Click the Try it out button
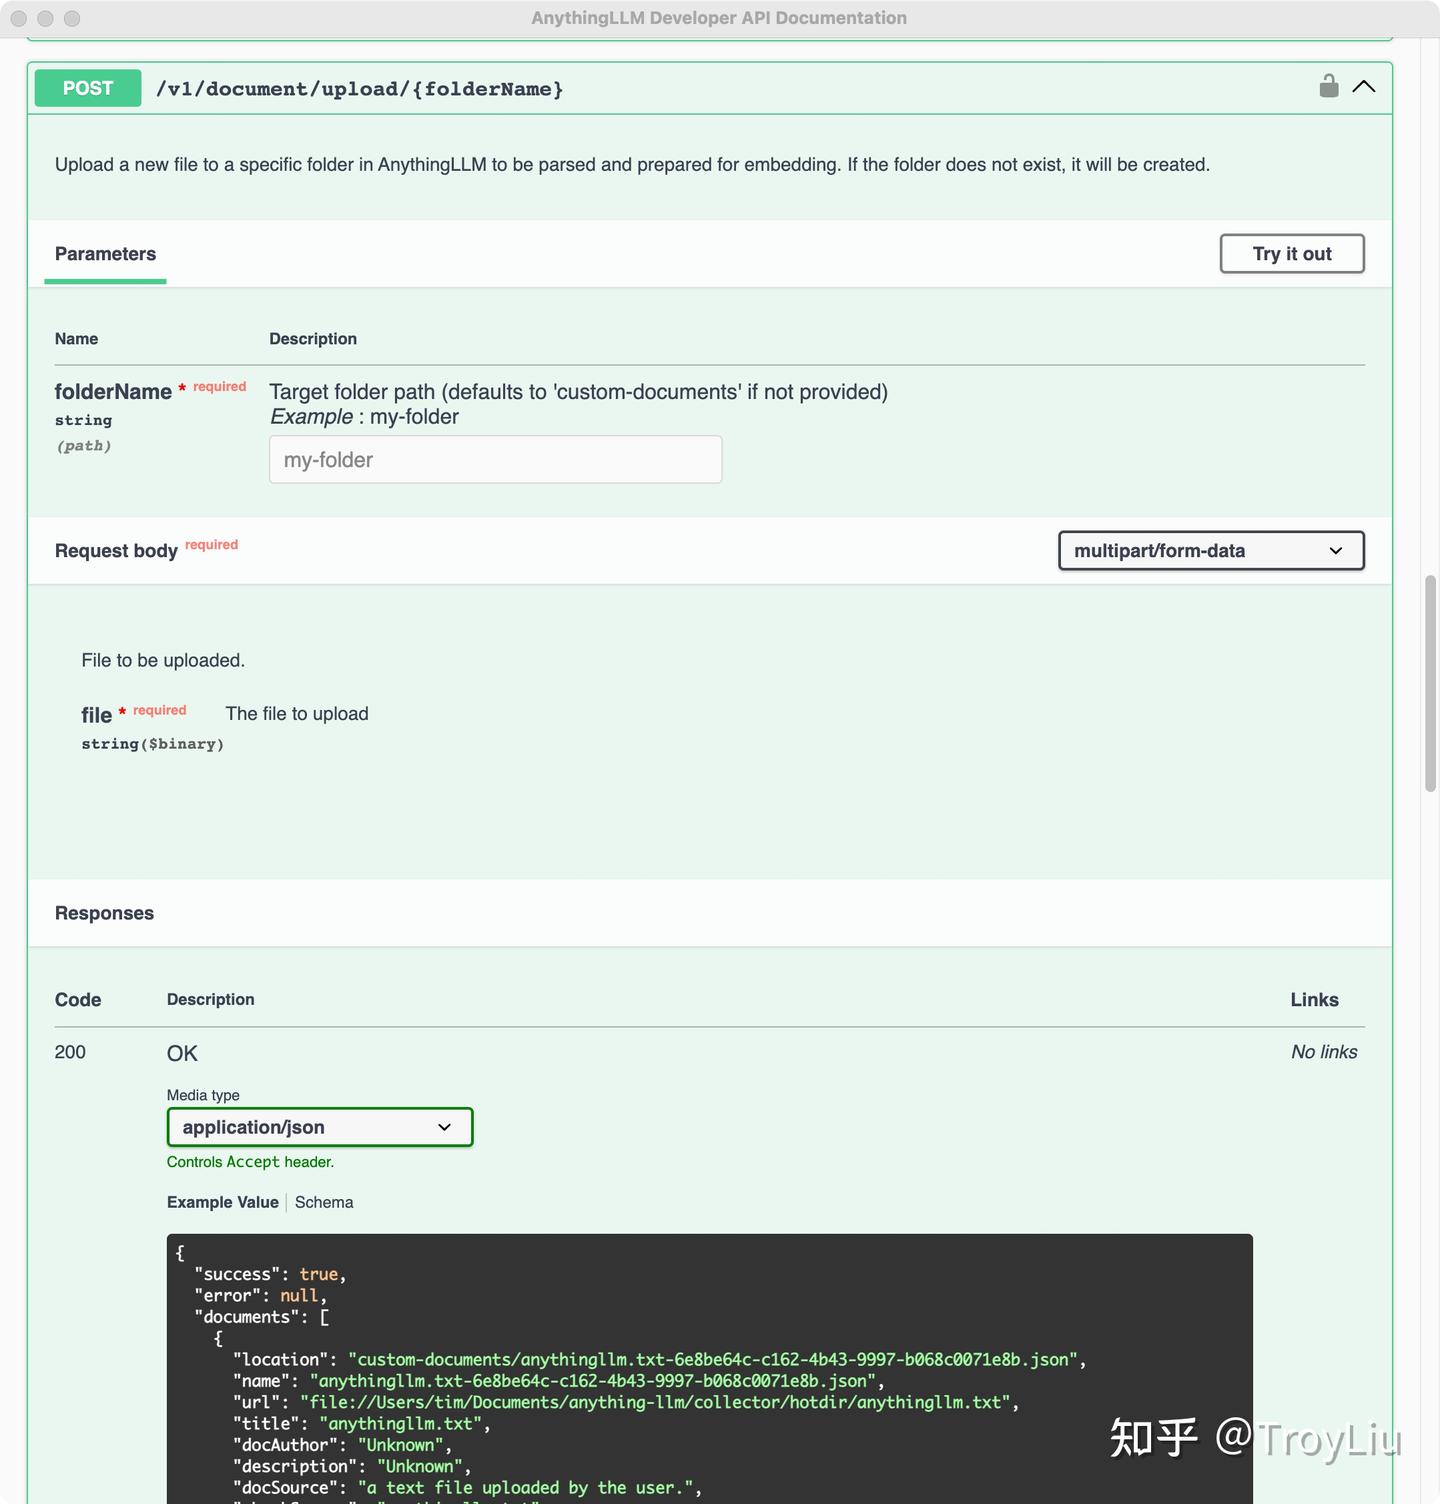This screenshot has width=1440, height=1504. tap(1292, 254)
